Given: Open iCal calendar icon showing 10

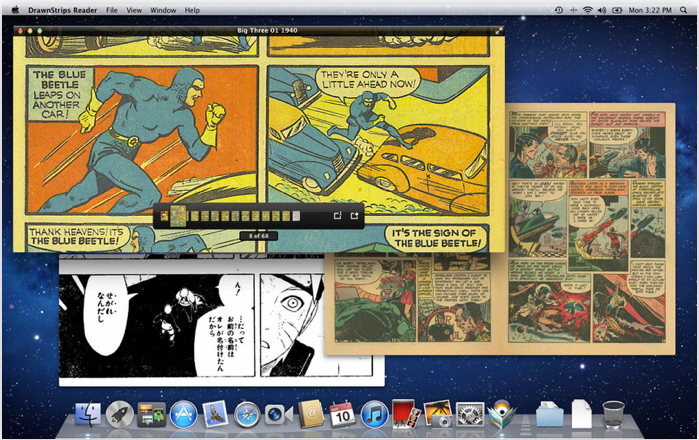Looking at the screenshot, I should tap(342, 415).
